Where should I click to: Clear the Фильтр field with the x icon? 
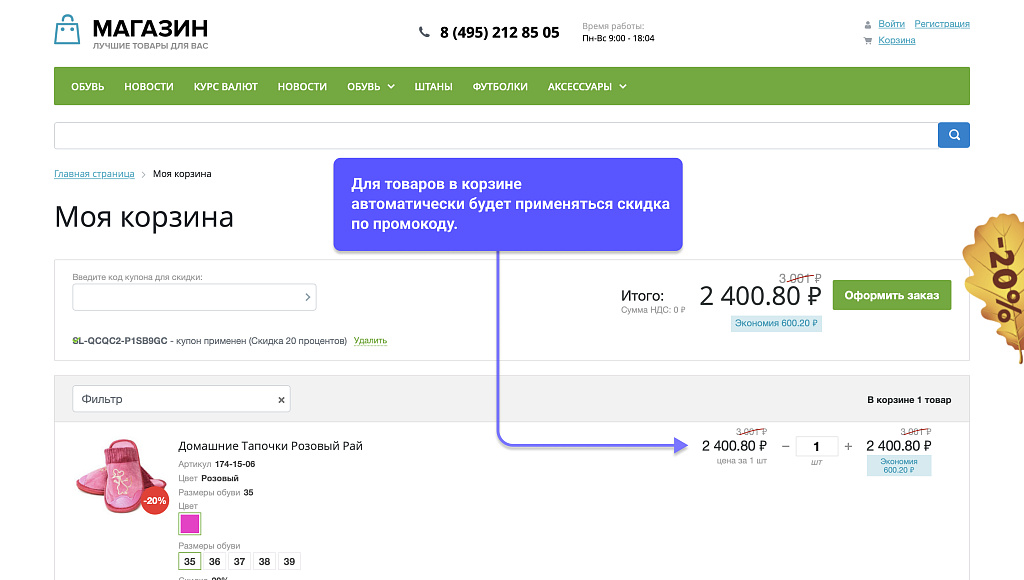tap(281, 398)
